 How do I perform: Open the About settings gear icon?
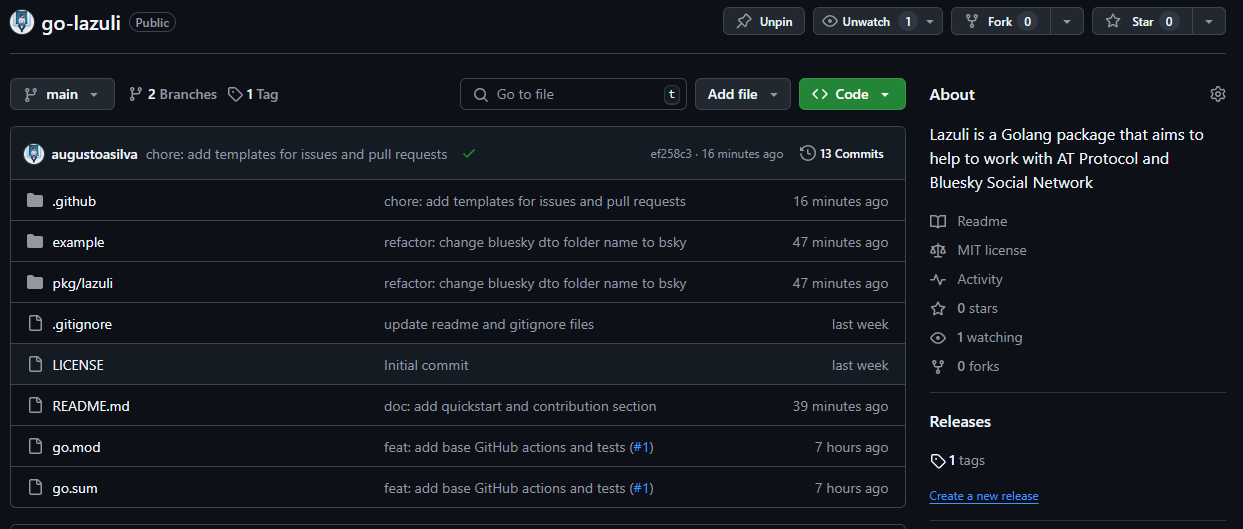pyautogui.click(x=1217, y=94)
